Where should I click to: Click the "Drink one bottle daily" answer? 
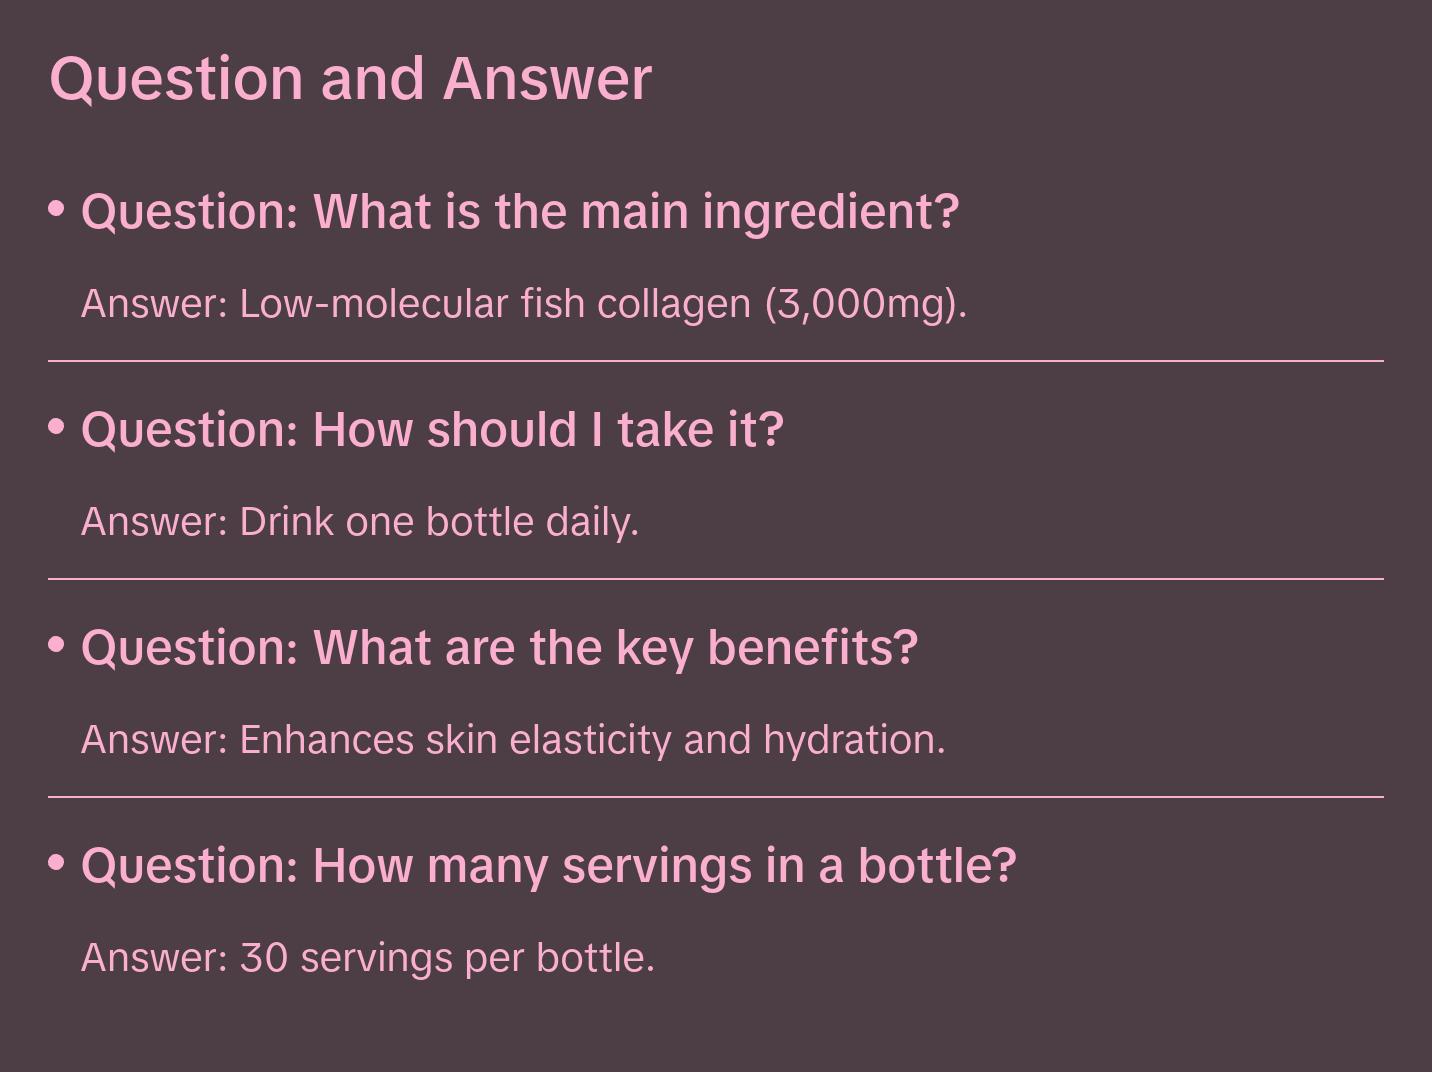point(359,521)
